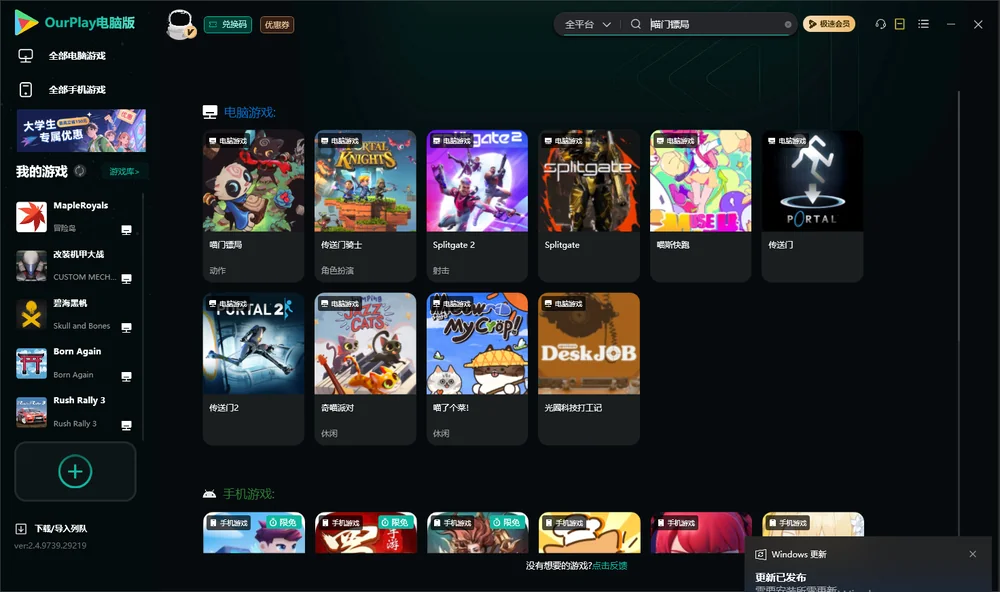Open the 传送门骑士 Portal Knights card
This screenshot has height=592, width=1000.
[x=365, y=206]
